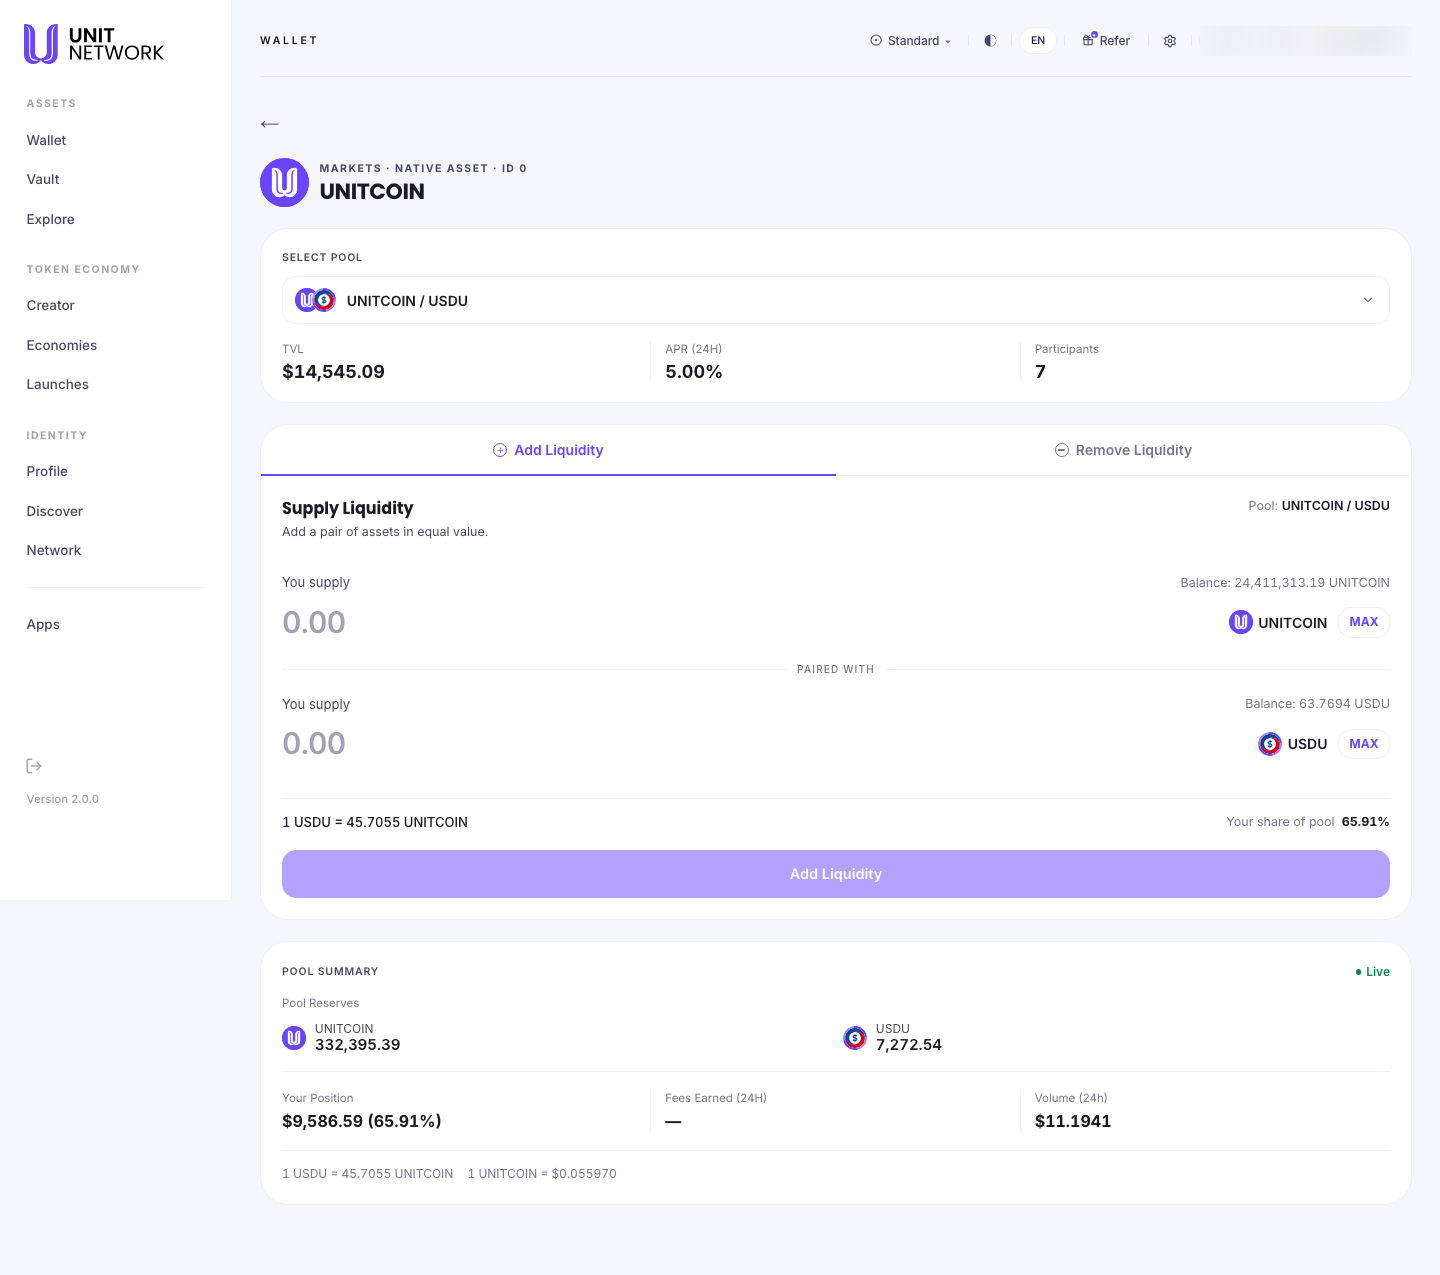
Task: Go back using the left arrow
Action: pos(269,124)
